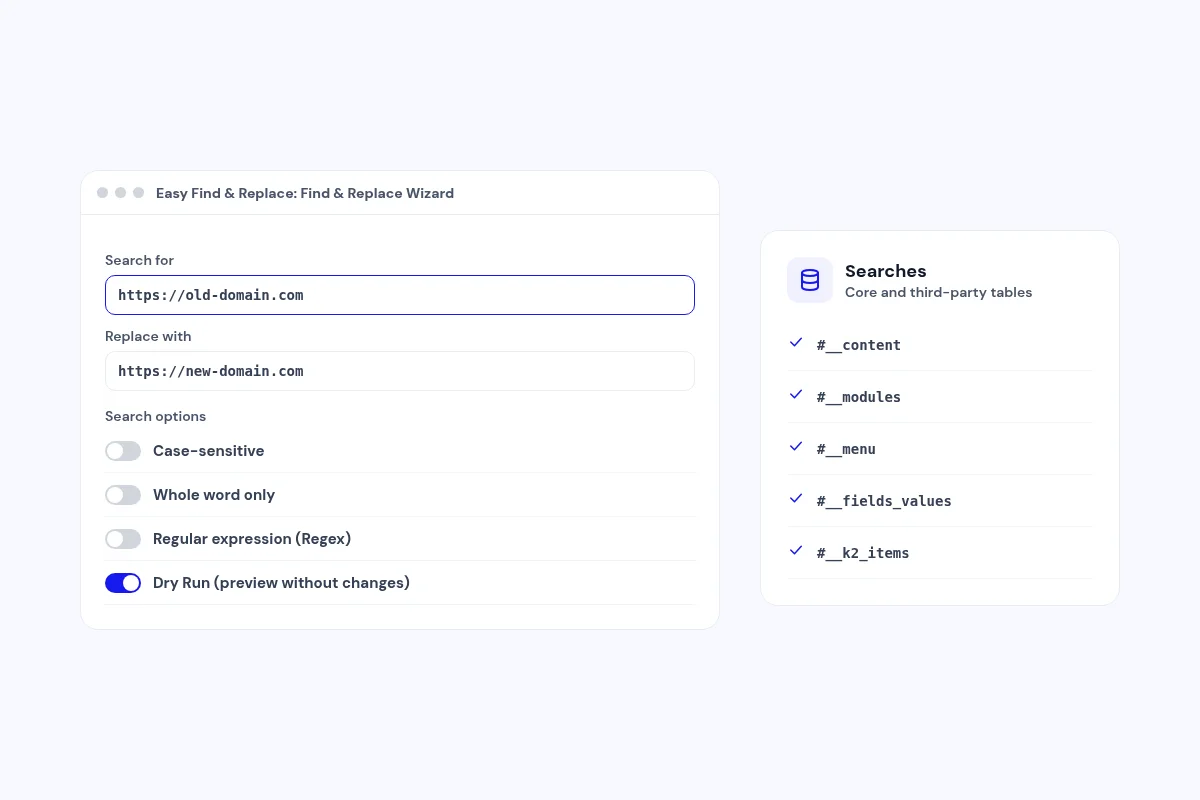Click the database icon beside Searches
Viewport: 1200px width, 800px height.
(x=810, y=280)
